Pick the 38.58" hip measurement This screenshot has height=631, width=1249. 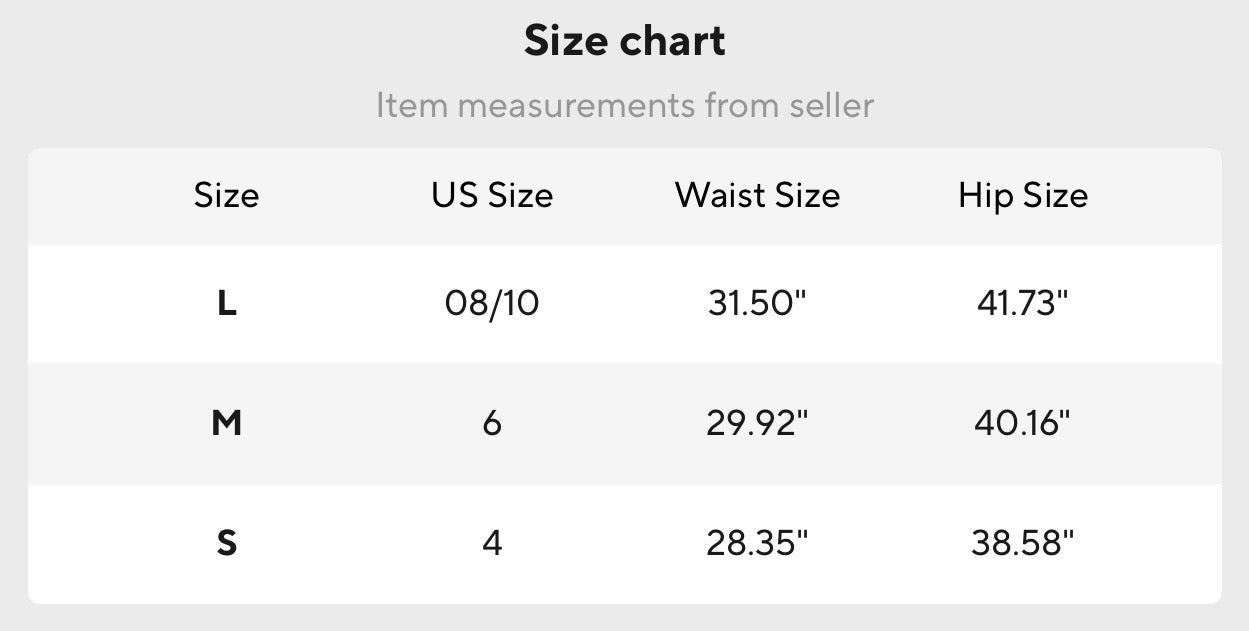point(1023,543)
